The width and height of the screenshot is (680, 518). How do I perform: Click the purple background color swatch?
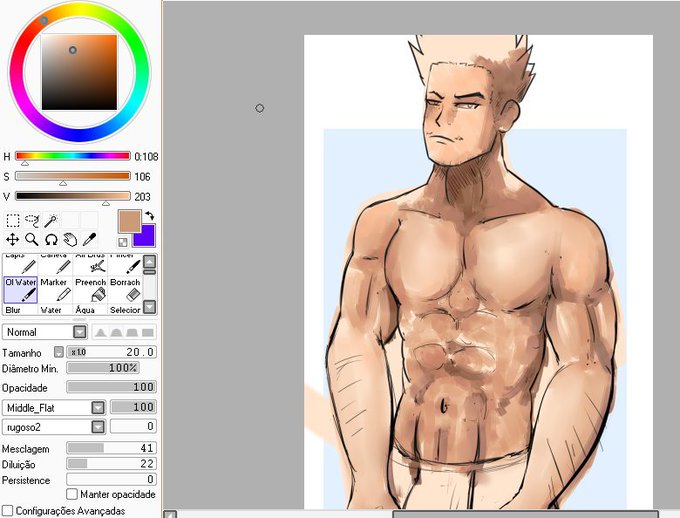(145, 236)
